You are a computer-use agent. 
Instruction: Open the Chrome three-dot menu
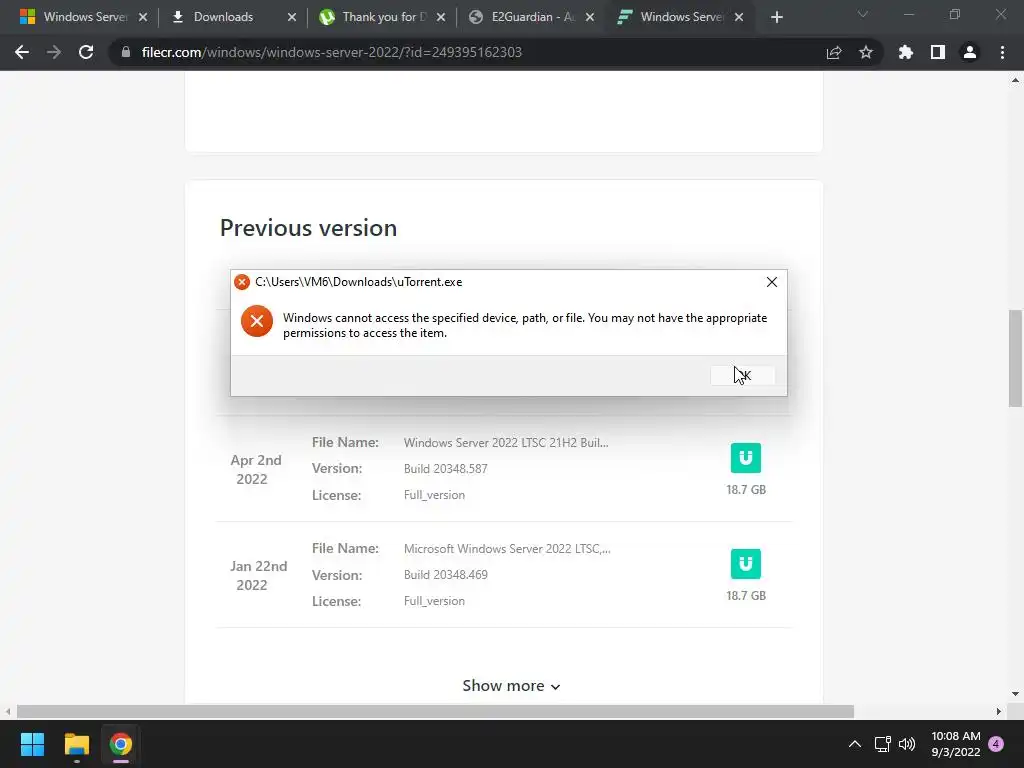pyautogui.click(x=1002, y=52)
